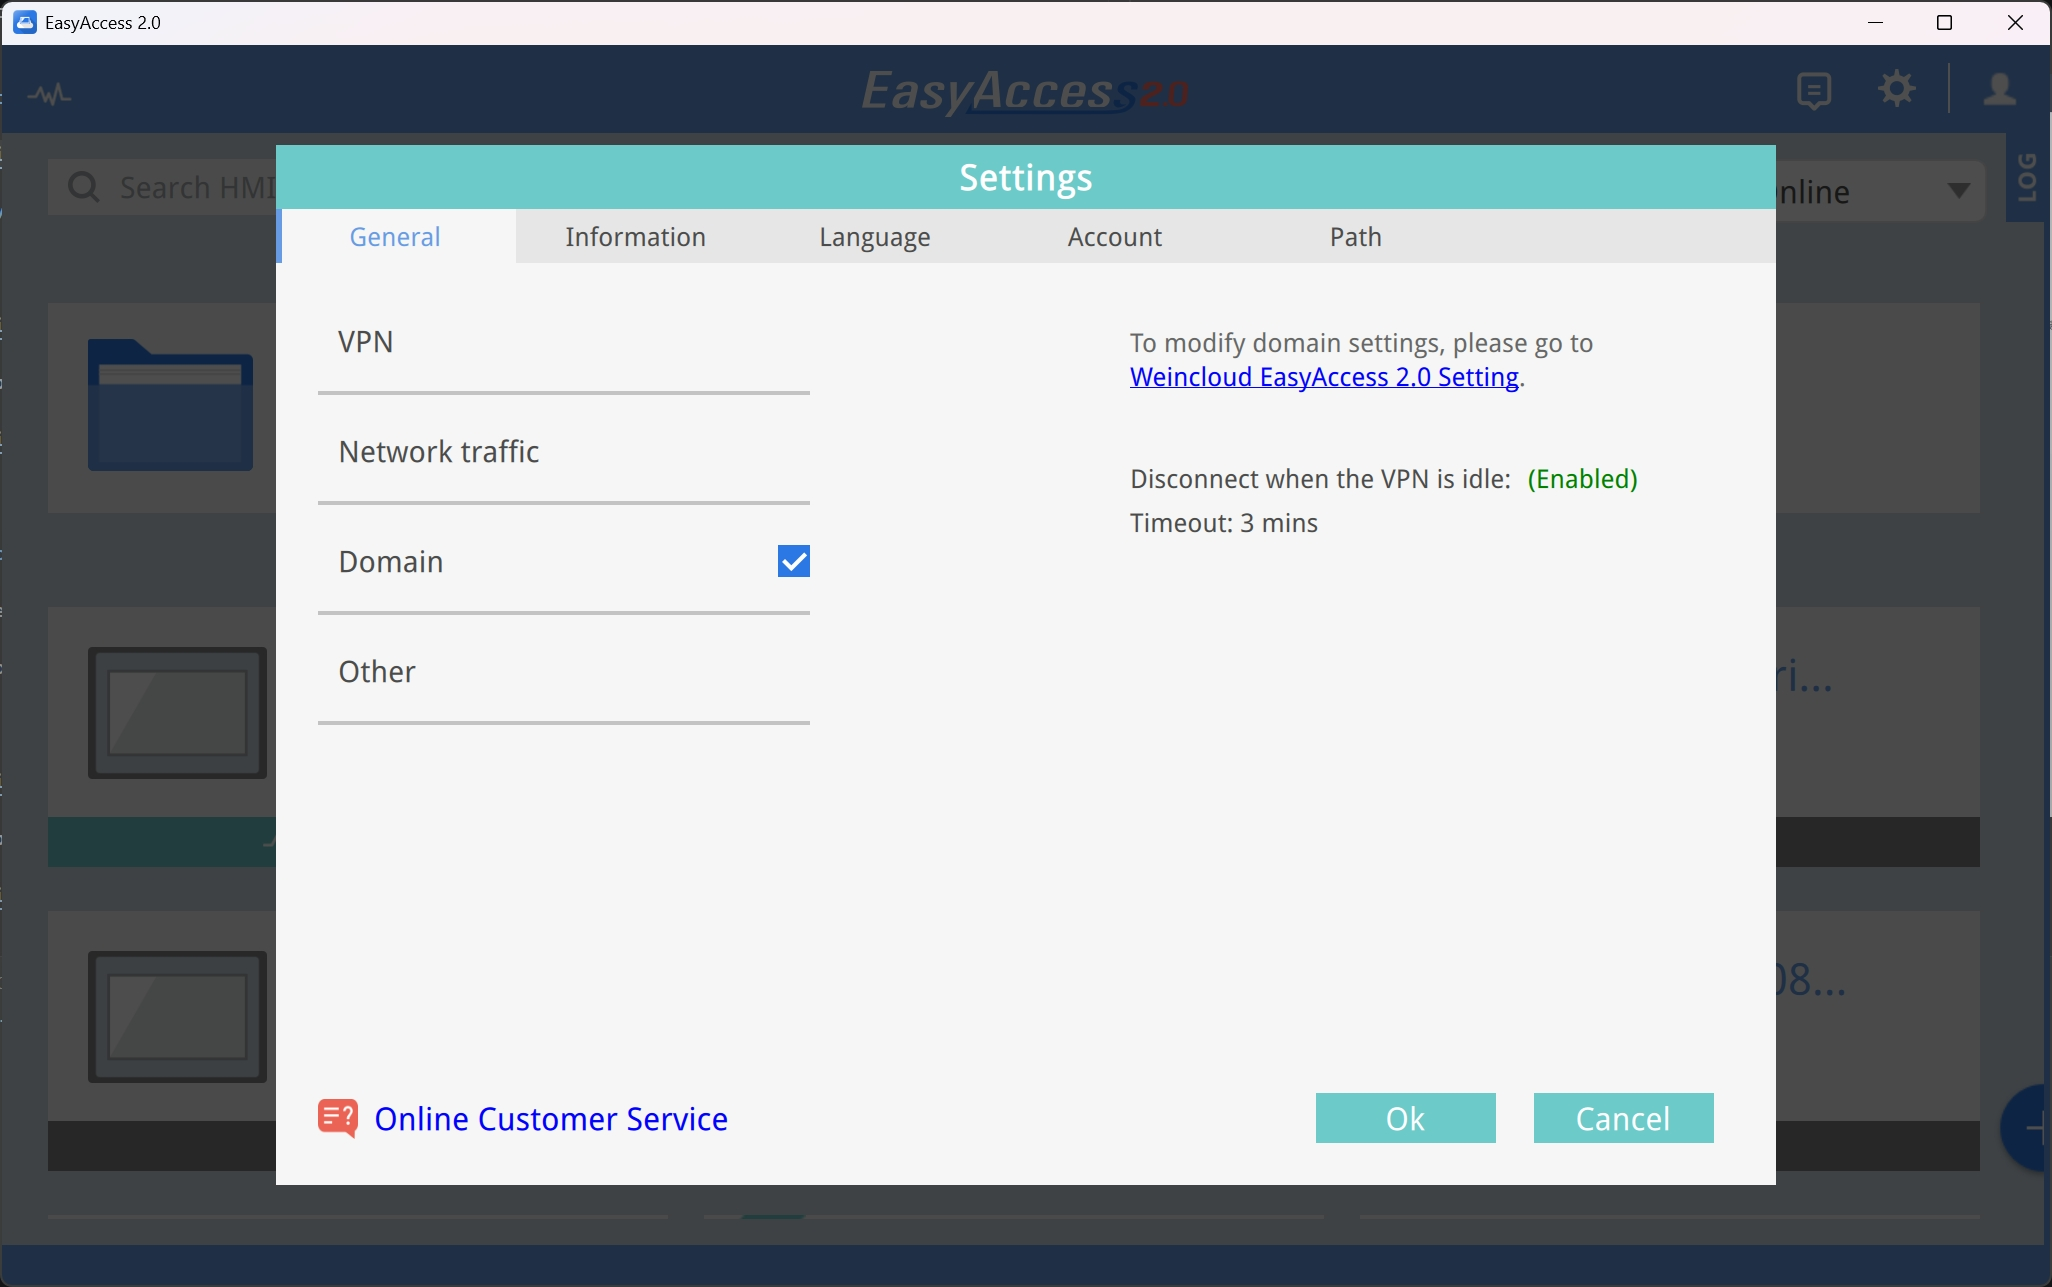Select the Path tab
Viewport: 2052px width, 1287px height.
point(1356,236)
